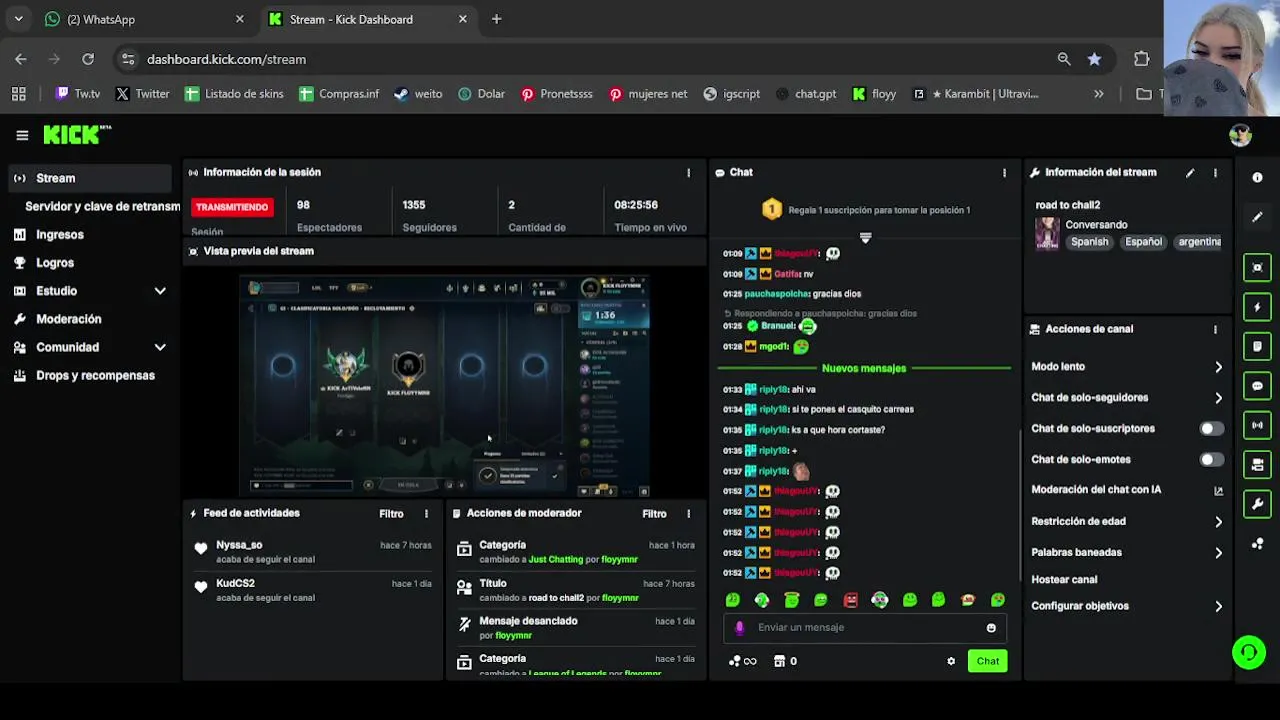Open Chat de solo-seguidores settings arrow
Screen dimensions: 1280x720
click(1218, 398)
